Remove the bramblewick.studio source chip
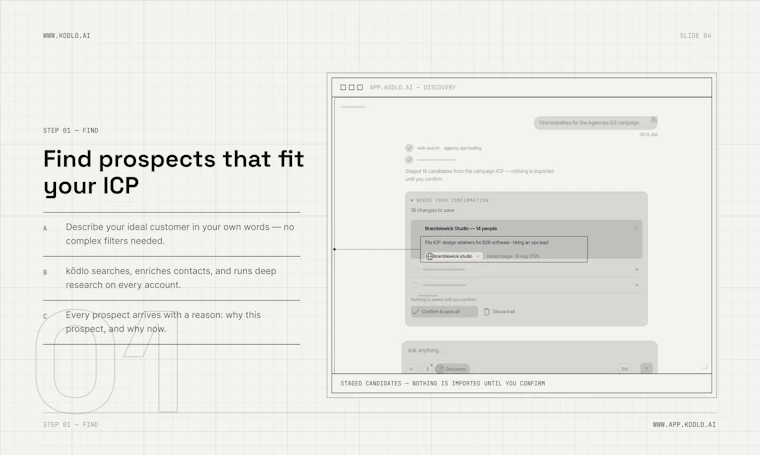 click(x=478, y=256)
